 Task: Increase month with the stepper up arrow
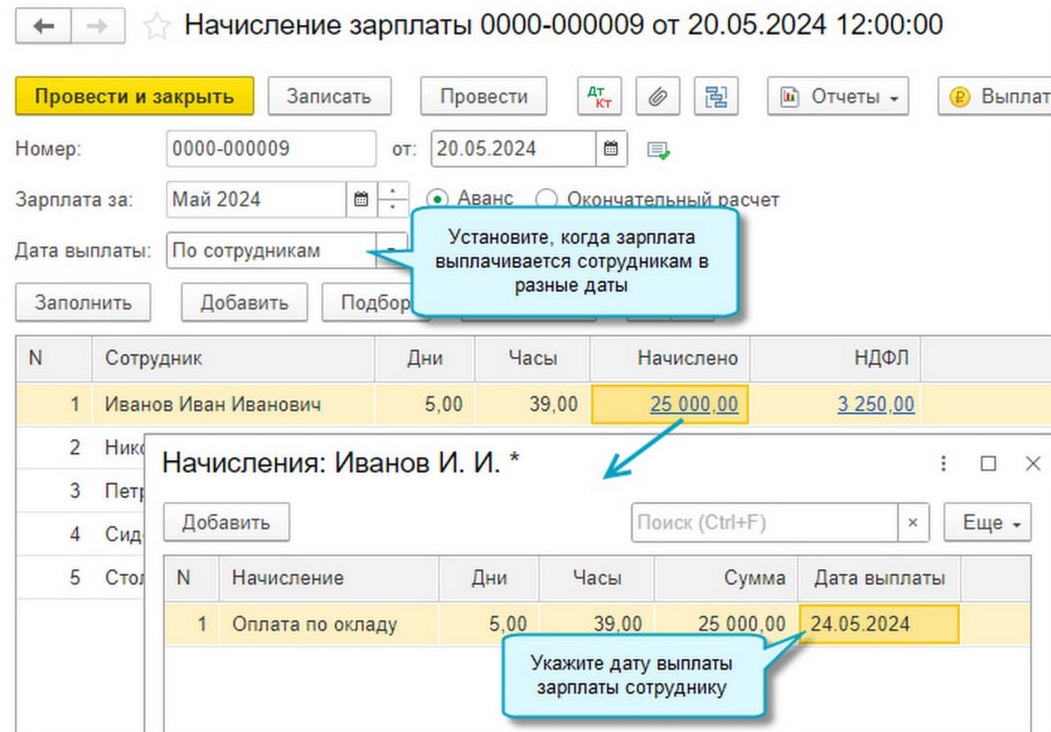coord(393,191)
